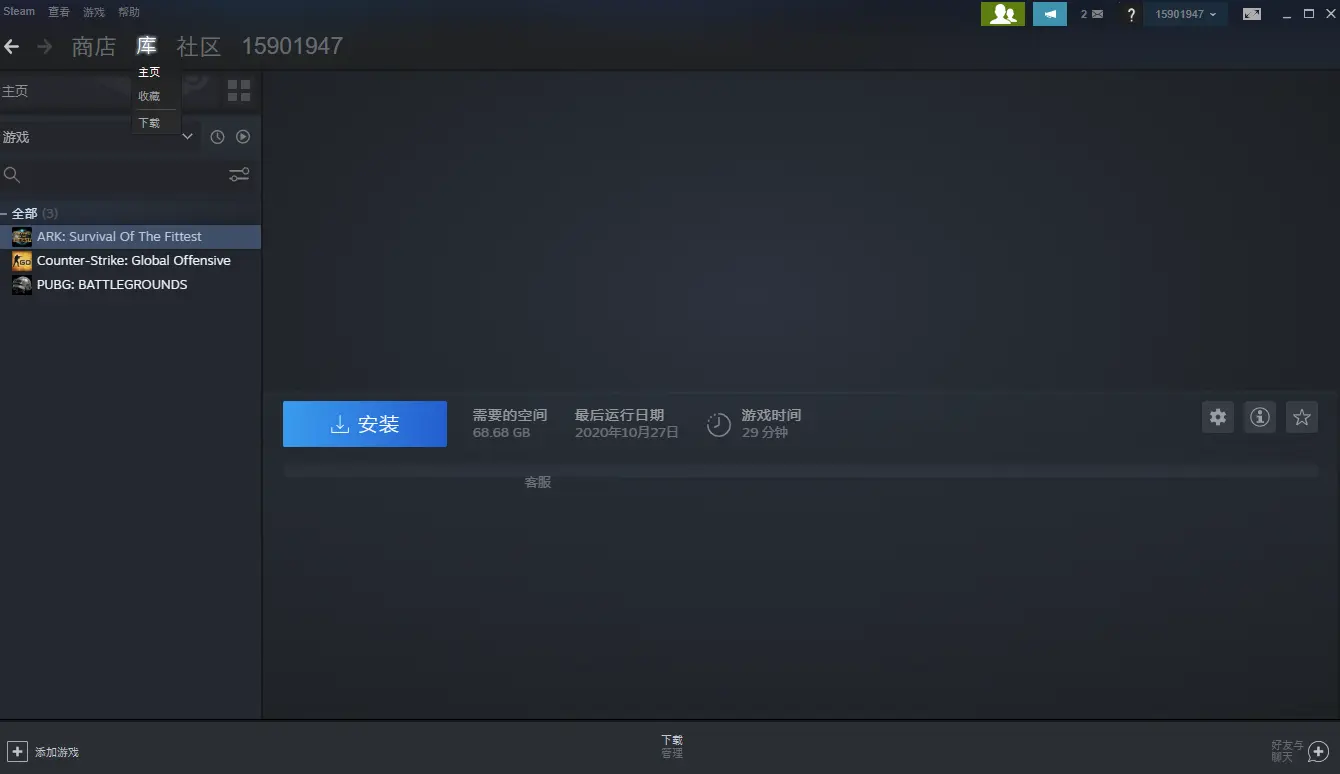Add ARK to favorites star
The width and height of the screenshot is (1340, 774).
click(x=1302, y=417)
